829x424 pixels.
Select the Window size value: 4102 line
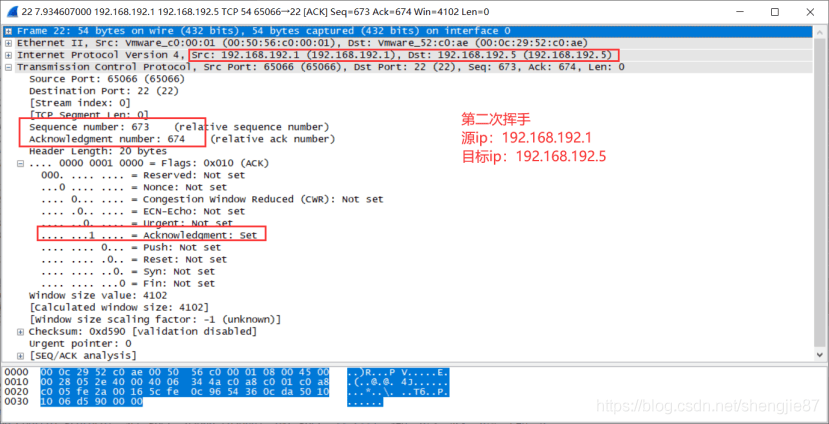(92, 295)
